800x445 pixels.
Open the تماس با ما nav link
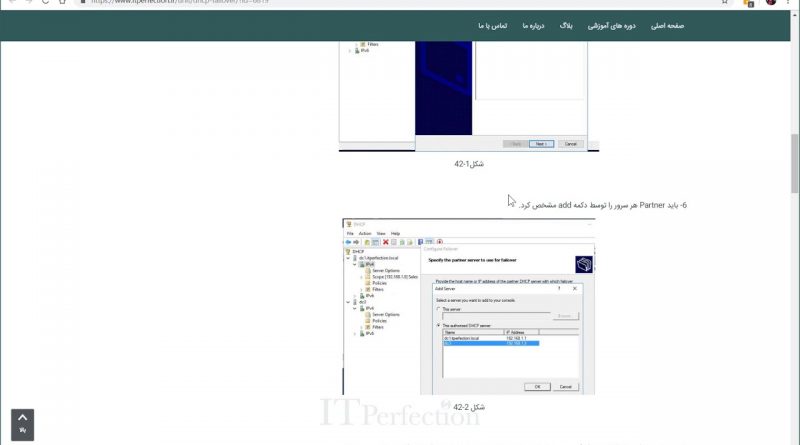[492, 26]
